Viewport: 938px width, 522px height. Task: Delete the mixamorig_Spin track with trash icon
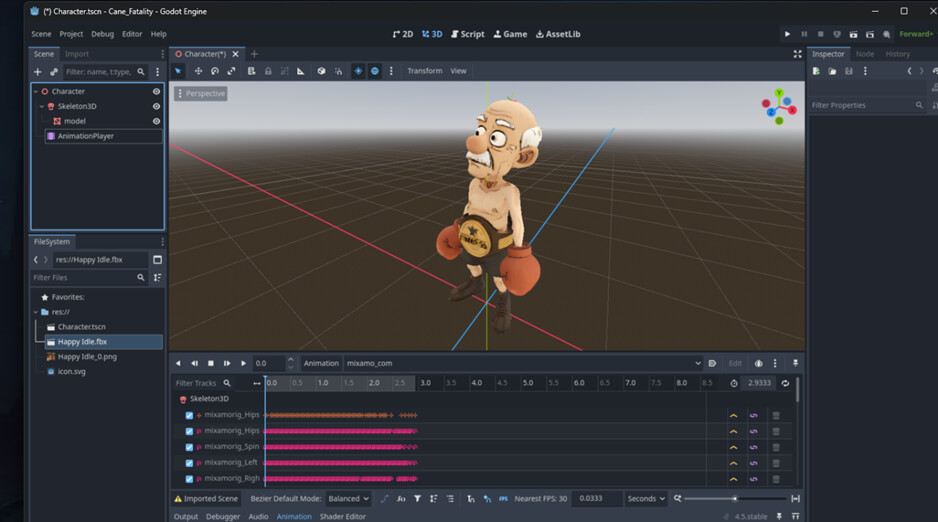point(775,447)
